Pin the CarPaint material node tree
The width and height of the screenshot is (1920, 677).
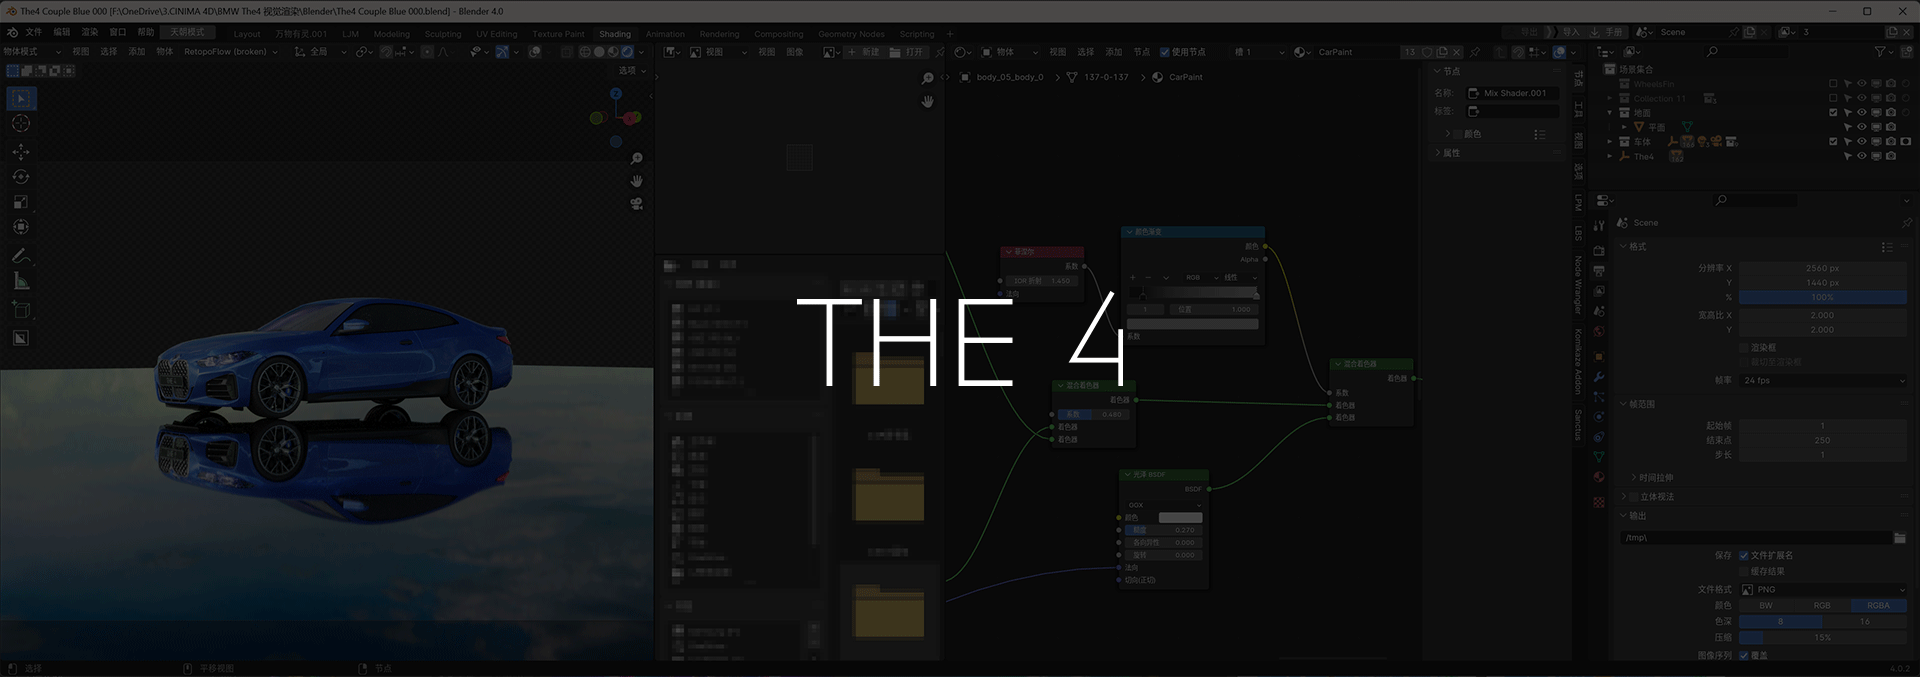[1474, 52]
